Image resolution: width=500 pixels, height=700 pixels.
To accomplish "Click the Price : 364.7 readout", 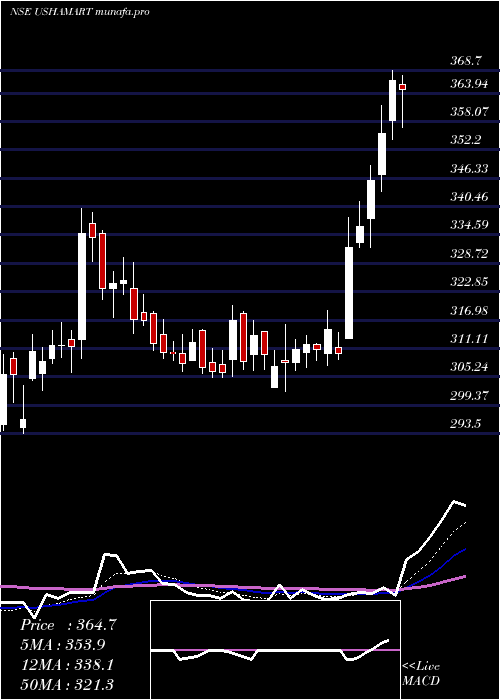I will tap(68, 625).
